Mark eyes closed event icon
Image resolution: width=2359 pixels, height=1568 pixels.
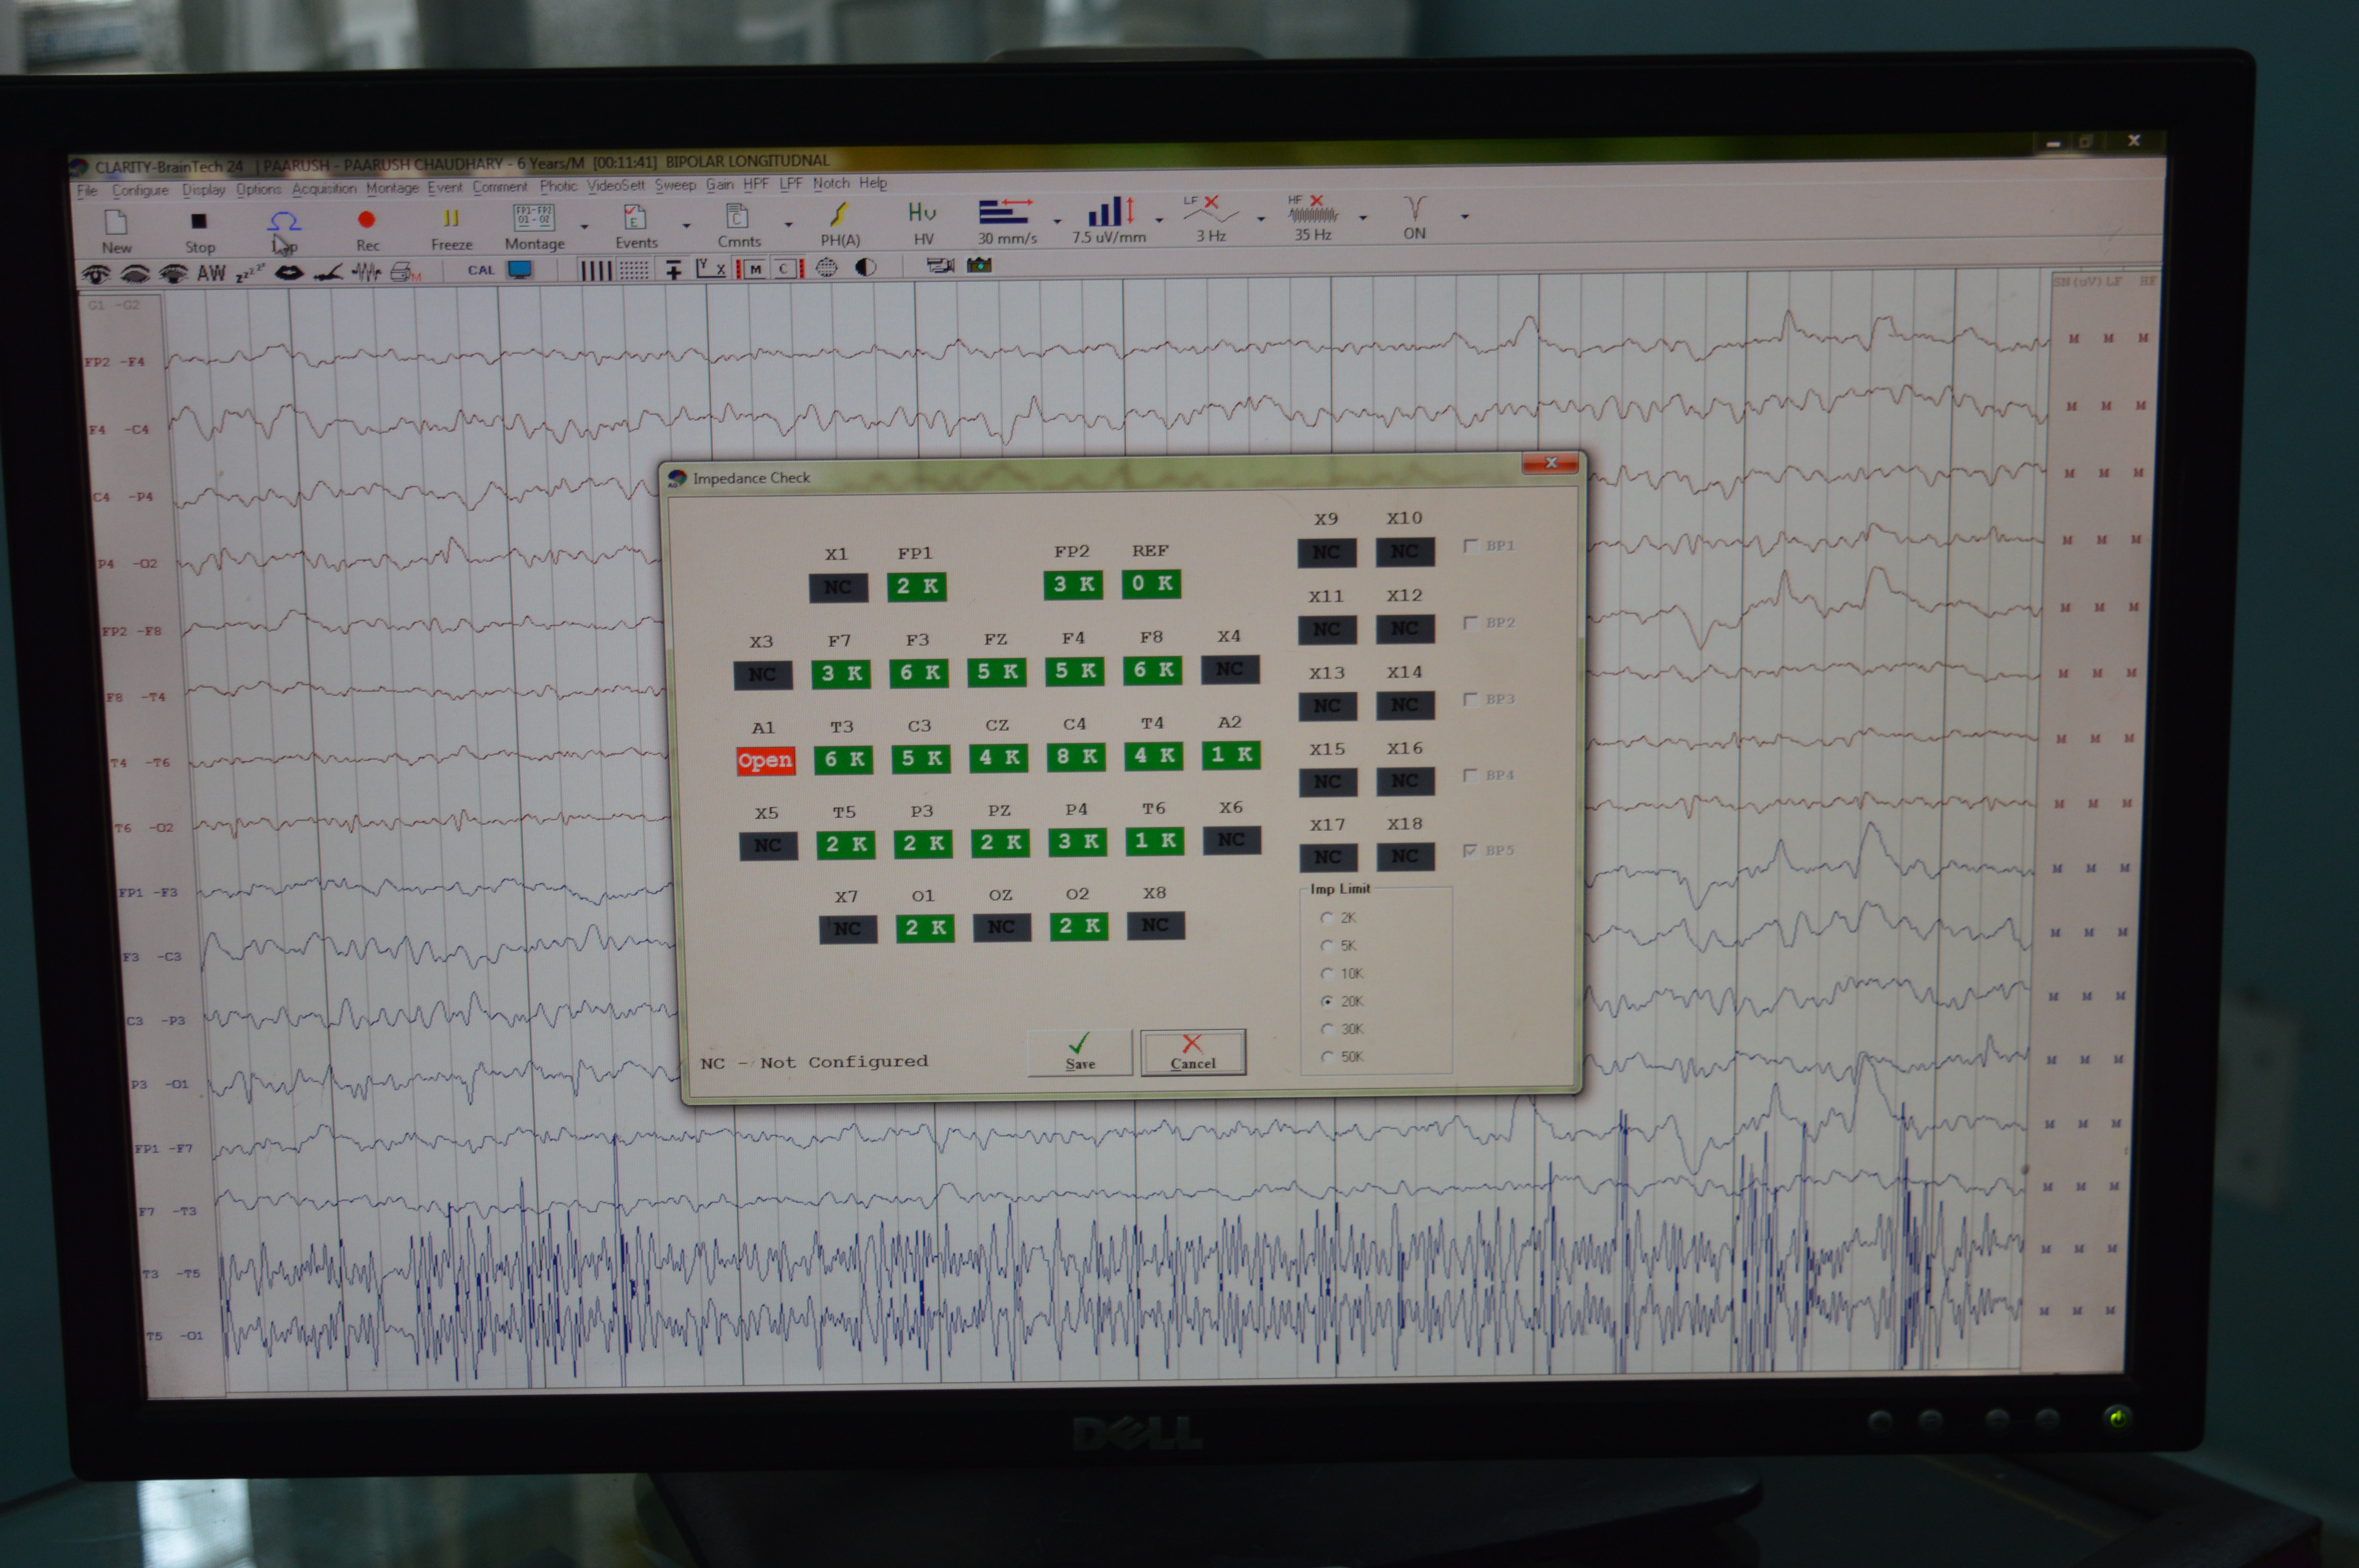(x=134, y=274)
